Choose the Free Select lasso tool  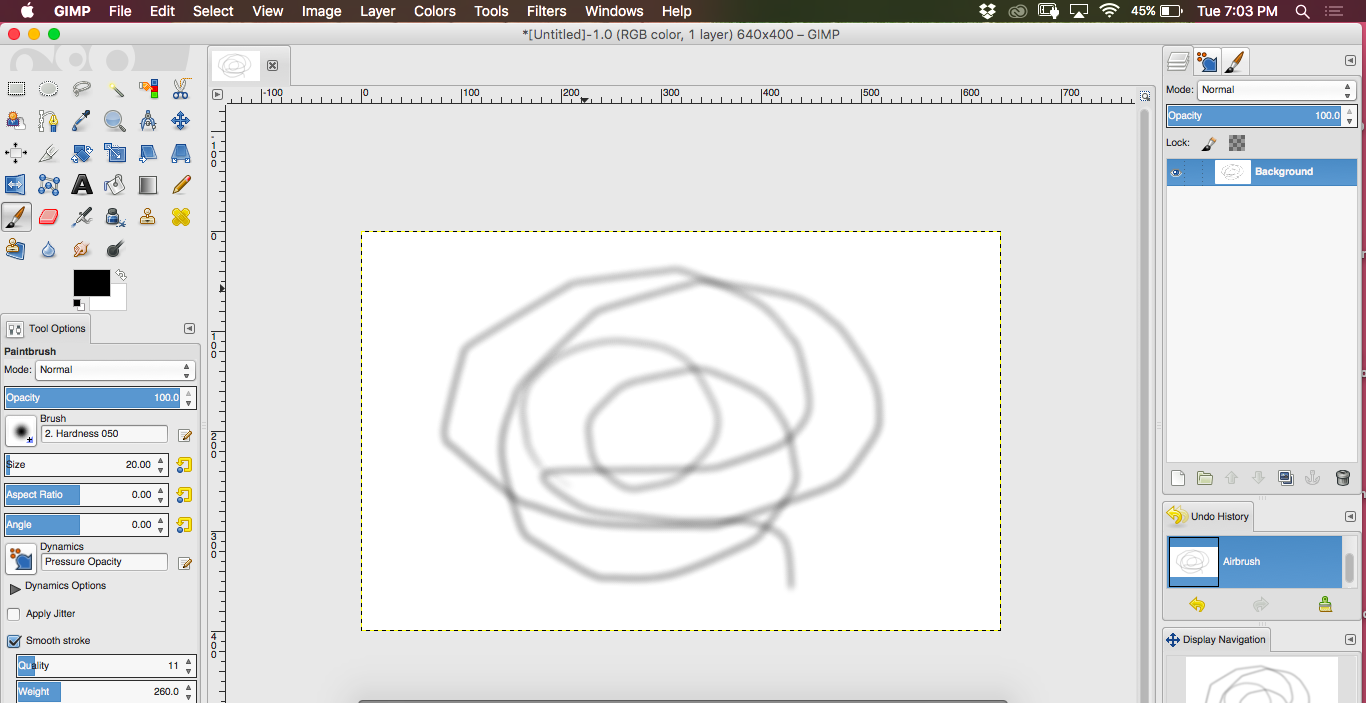pyautogui.click(x=82, y=89)
